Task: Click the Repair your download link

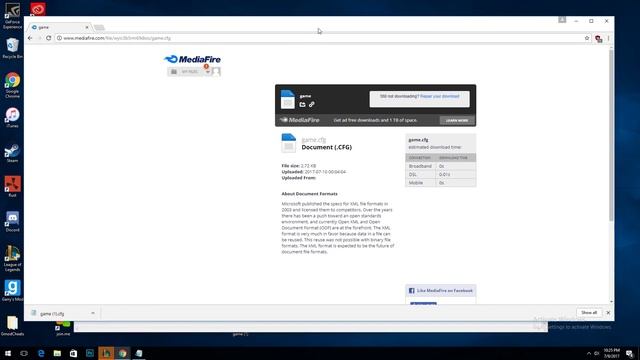Action: (x=440, y=96)
